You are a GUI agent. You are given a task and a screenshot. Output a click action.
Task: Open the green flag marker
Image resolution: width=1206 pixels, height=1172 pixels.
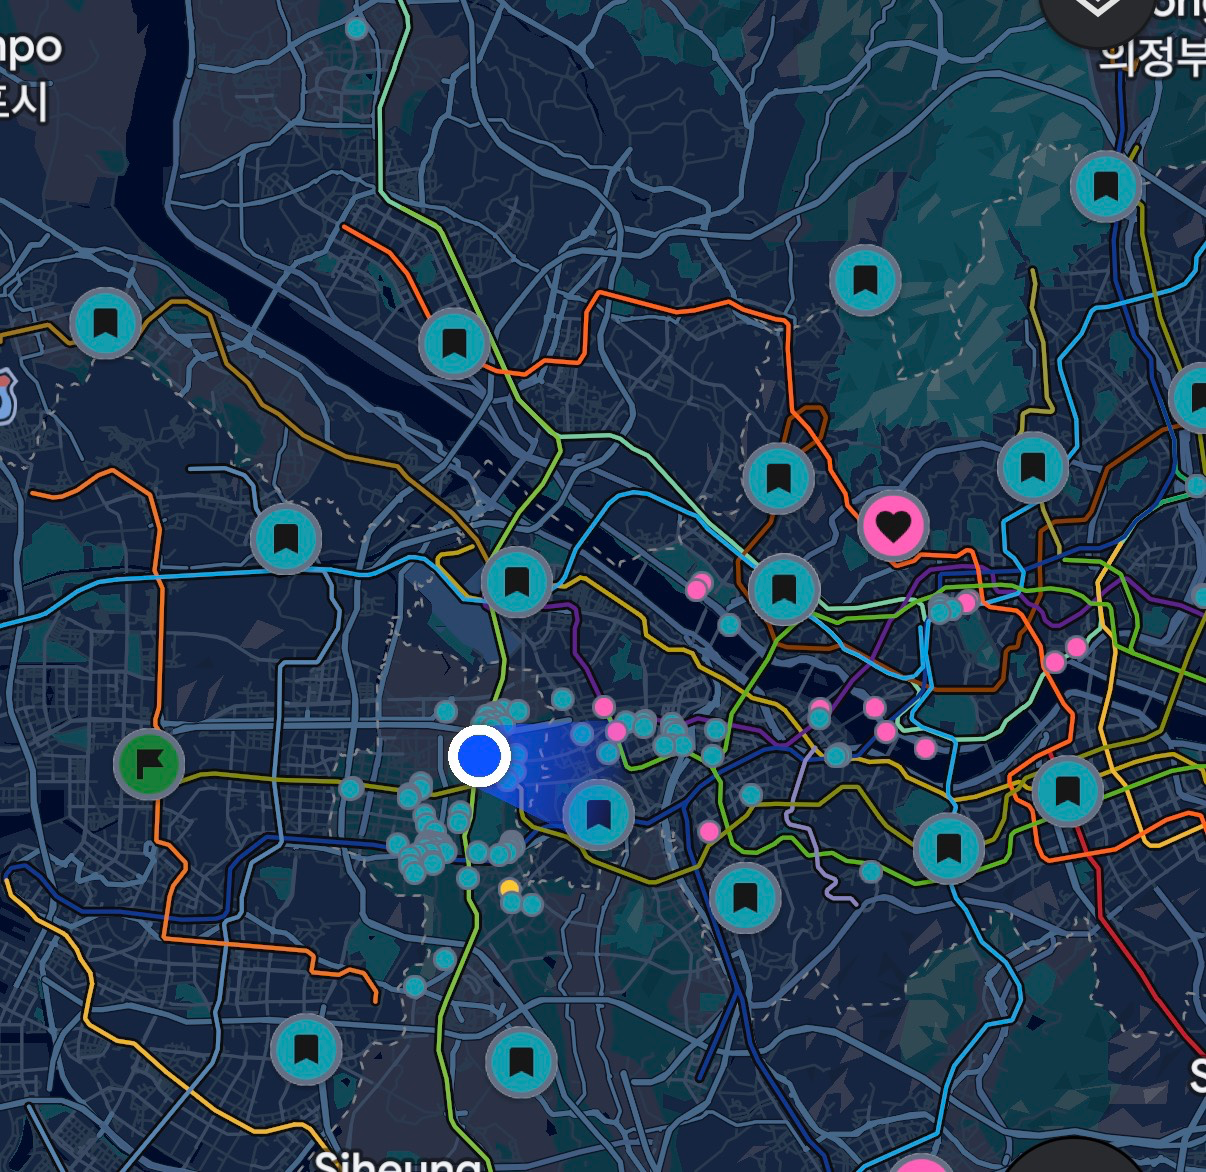[149, 764]
